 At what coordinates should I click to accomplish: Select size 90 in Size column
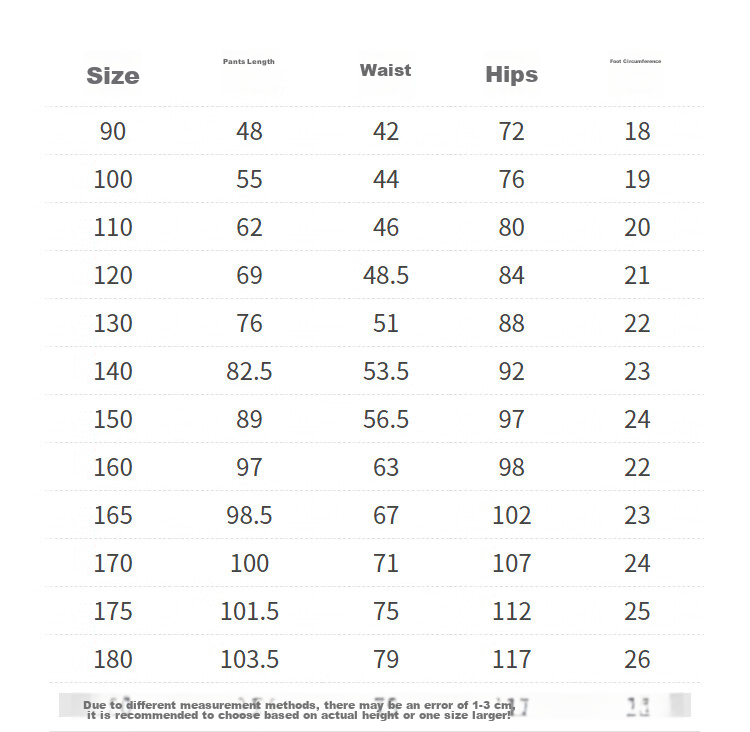(x=113, y=131)
